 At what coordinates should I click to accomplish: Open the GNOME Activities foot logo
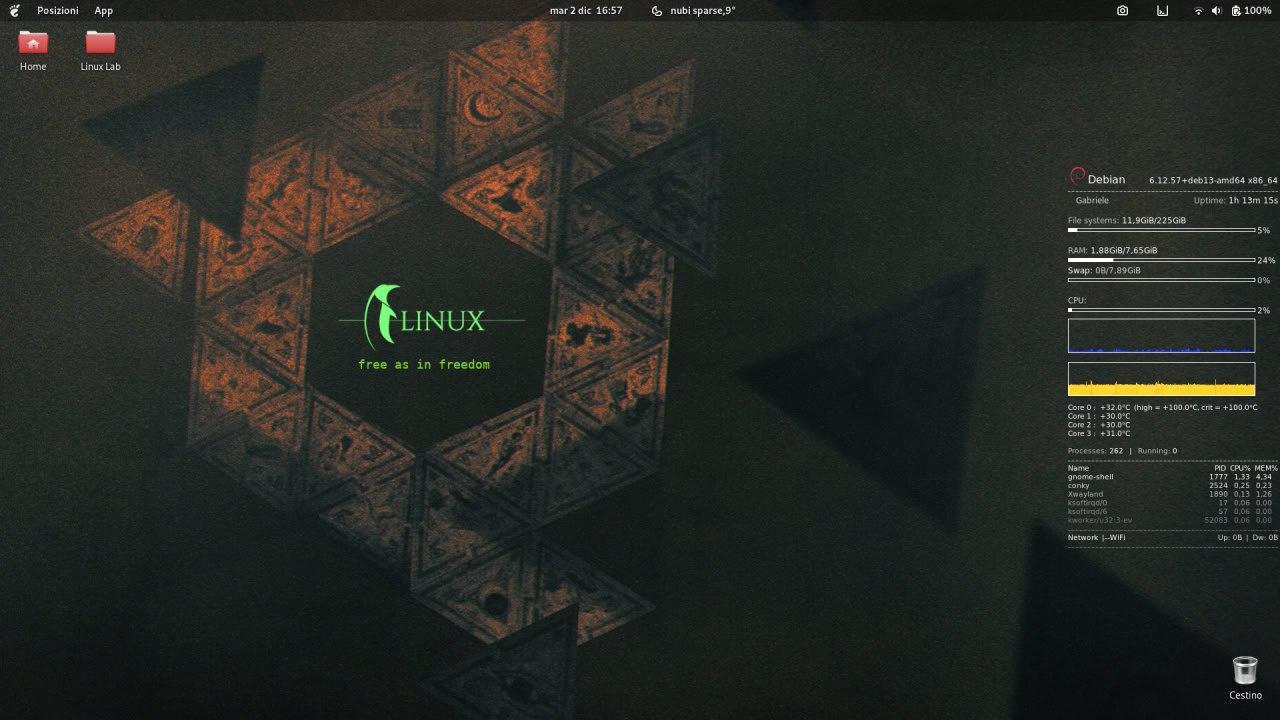tap(14, 10)
